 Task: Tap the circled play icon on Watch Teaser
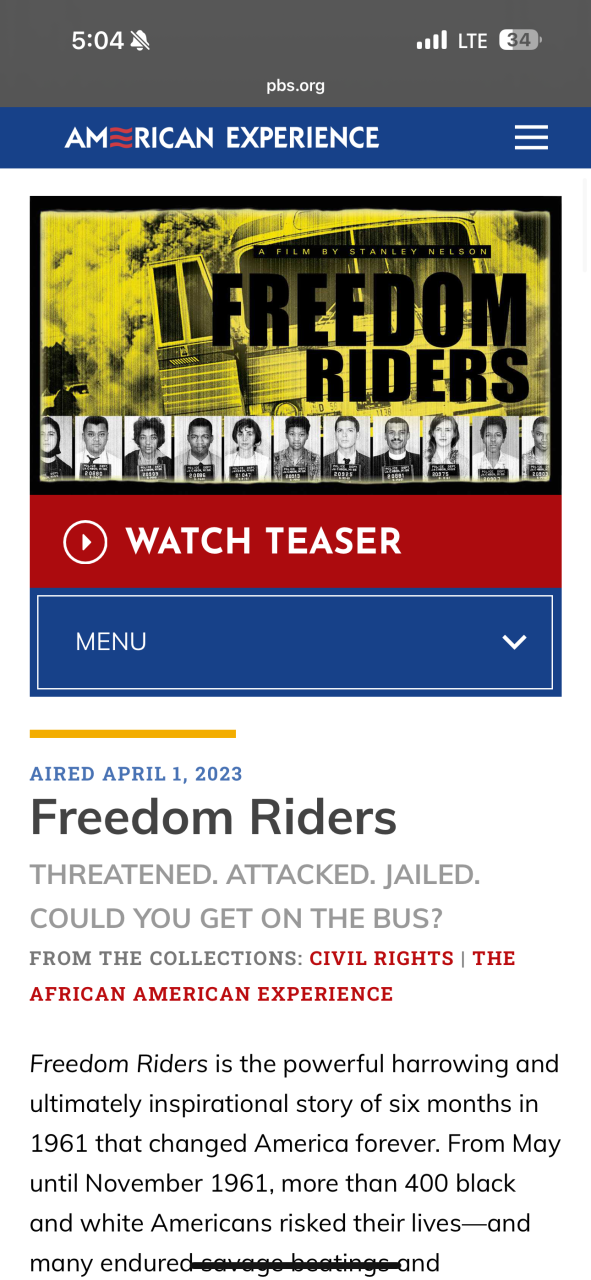[85, 541]
